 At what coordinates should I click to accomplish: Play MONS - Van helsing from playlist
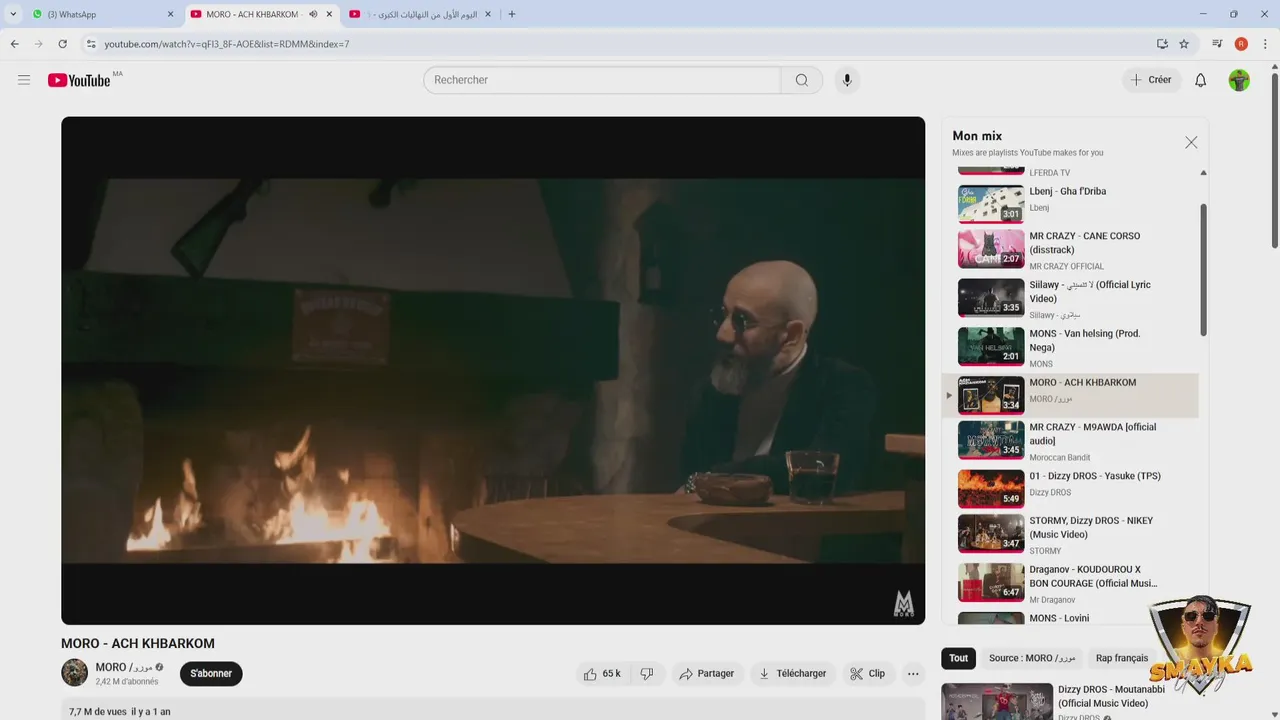[x=1070, y=348]
